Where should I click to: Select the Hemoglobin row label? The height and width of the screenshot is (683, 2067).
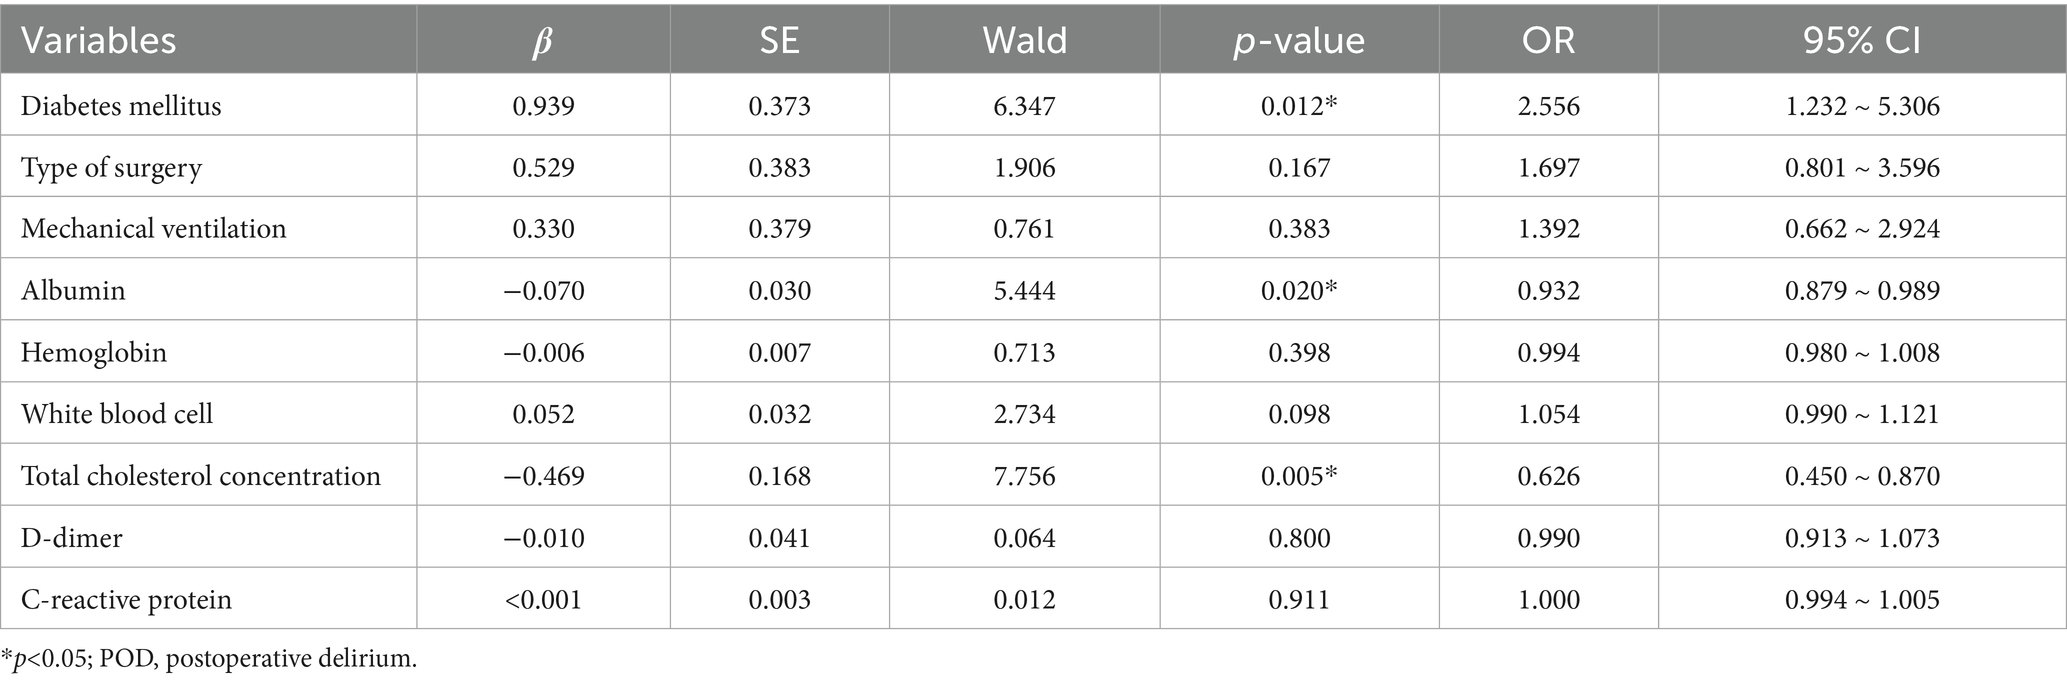point(94,352)
